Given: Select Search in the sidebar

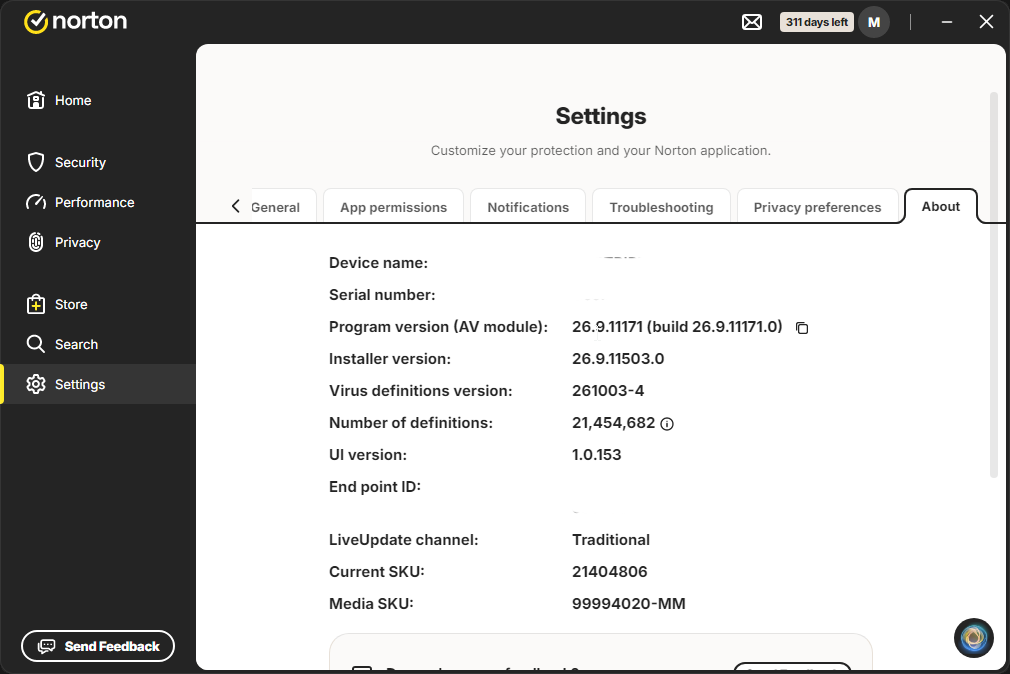Looking at the screenshot, I should click(62, 344).
